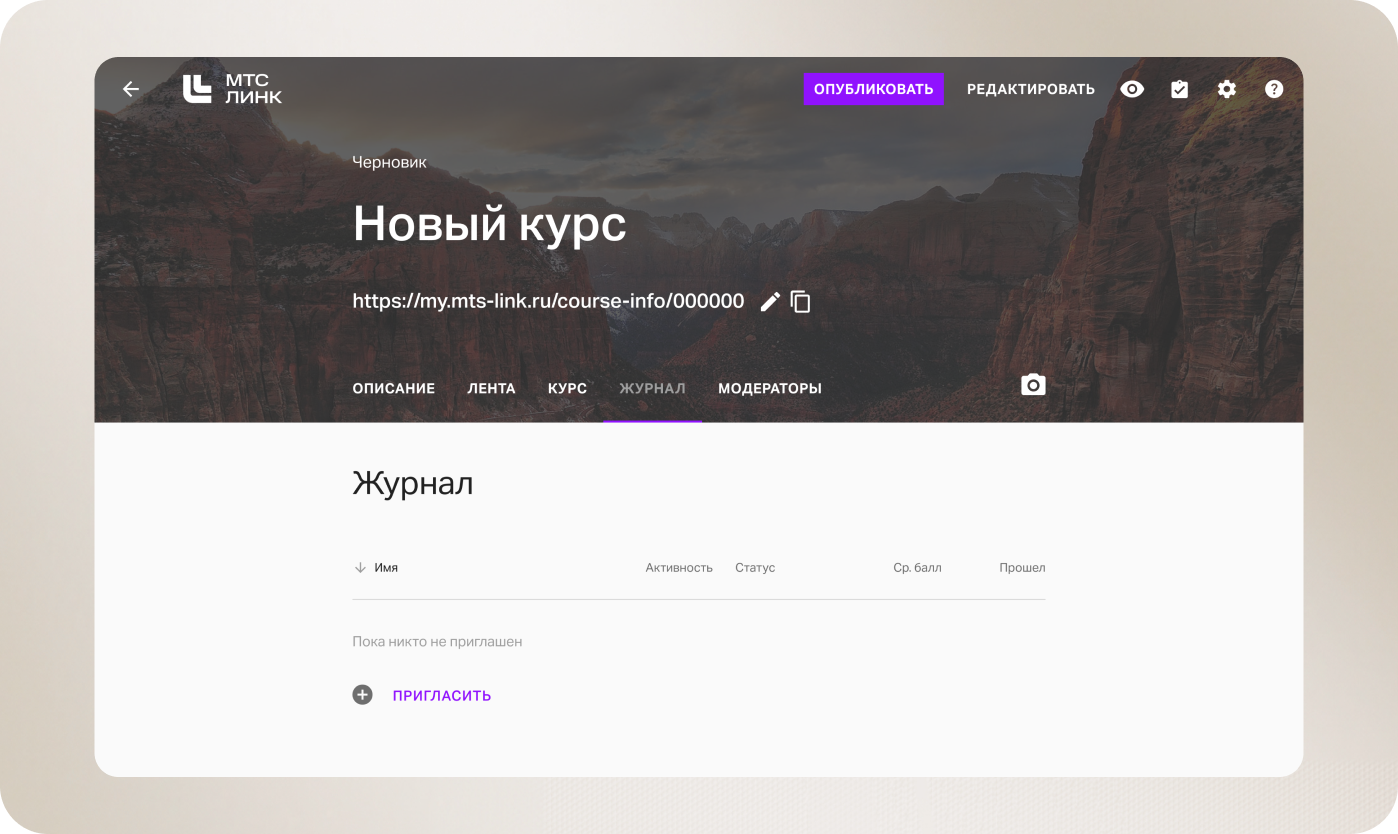
Task: Click the course URL link
Action: [x=548, y=301]
